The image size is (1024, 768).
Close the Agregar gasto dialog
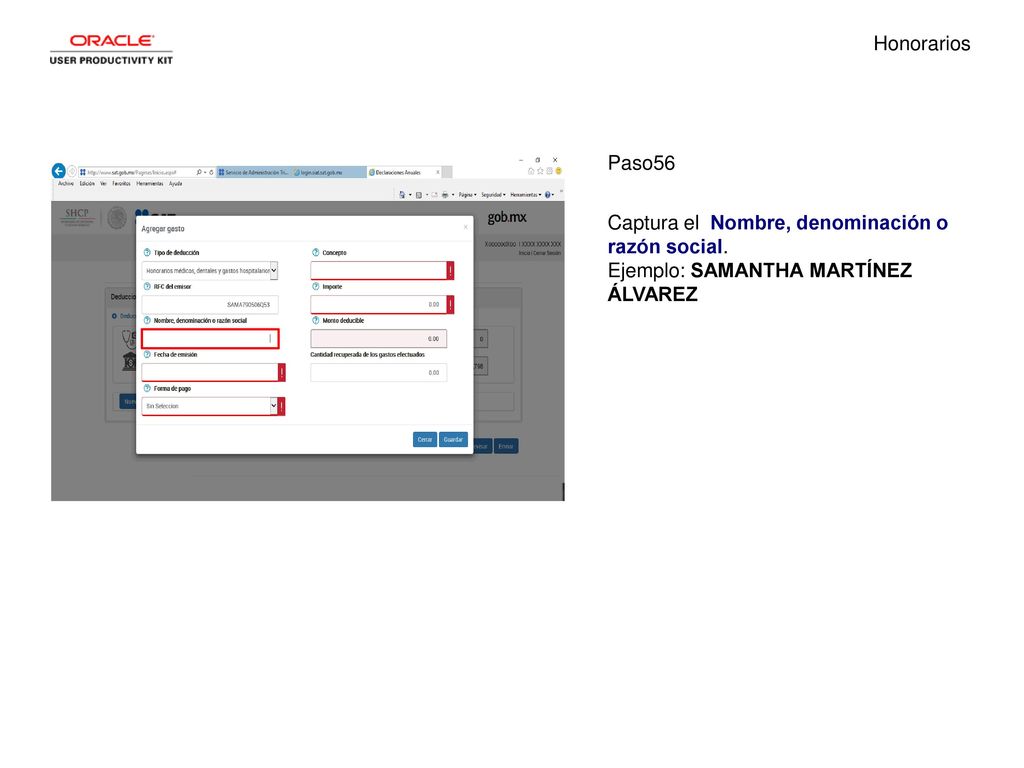[x=466, y=227]
